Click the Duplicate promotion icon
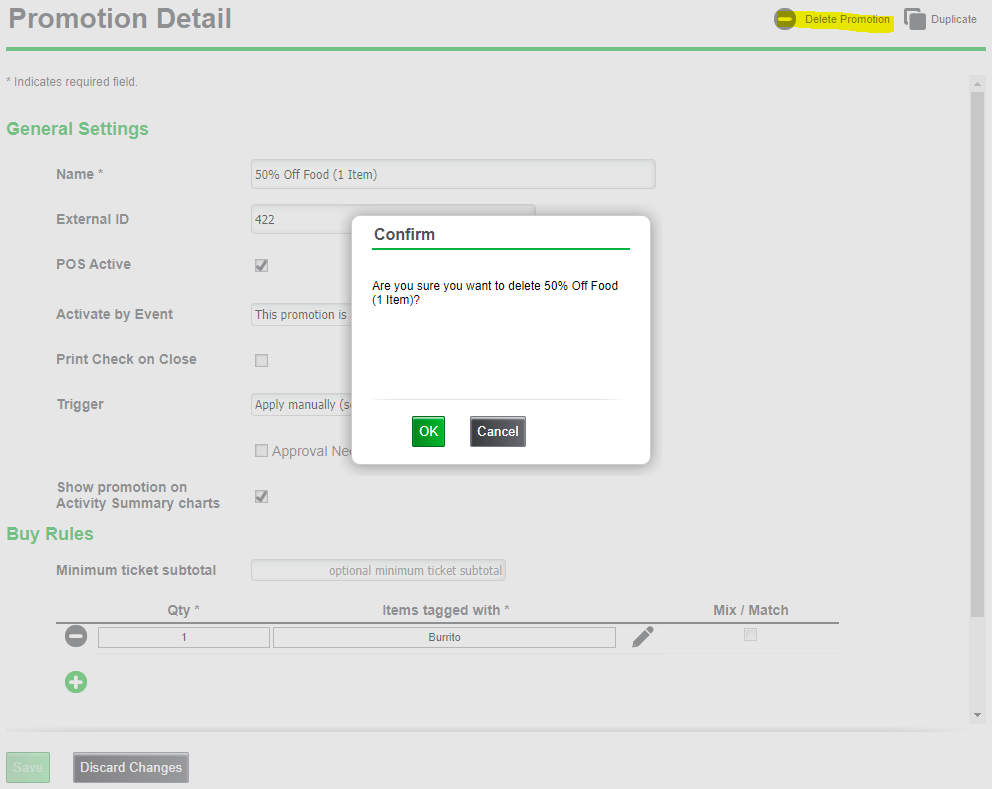992x789 pixels. pos(914,19)
